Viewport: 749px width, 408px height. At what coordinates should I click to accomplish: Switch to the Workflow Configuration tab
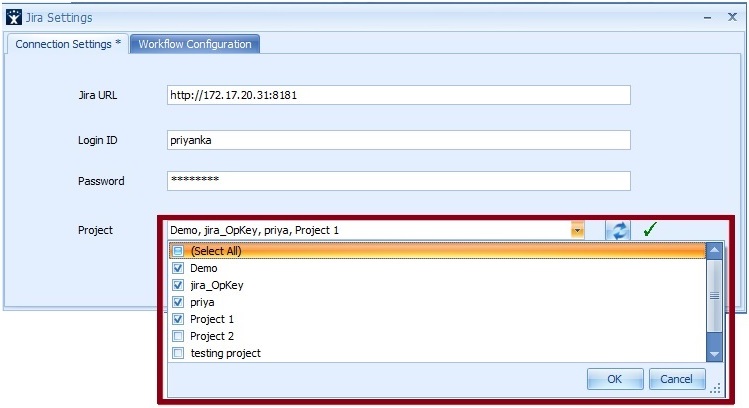click(195, 44)
